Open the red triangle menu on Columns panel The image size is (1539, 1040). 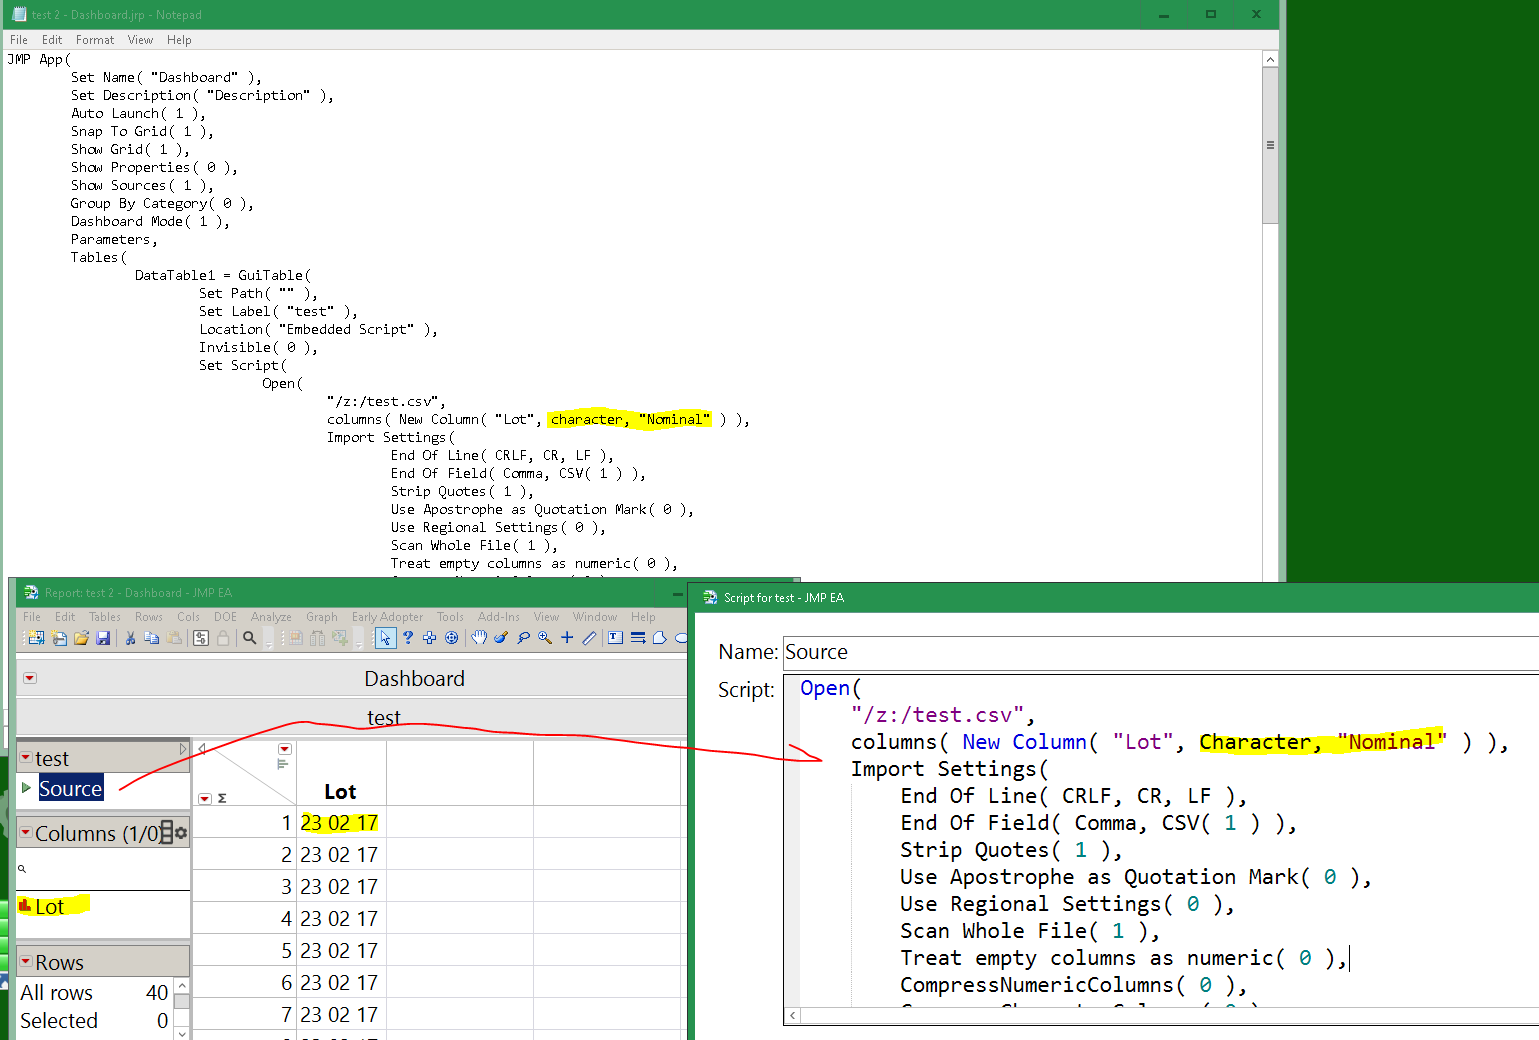coord(24,832)
